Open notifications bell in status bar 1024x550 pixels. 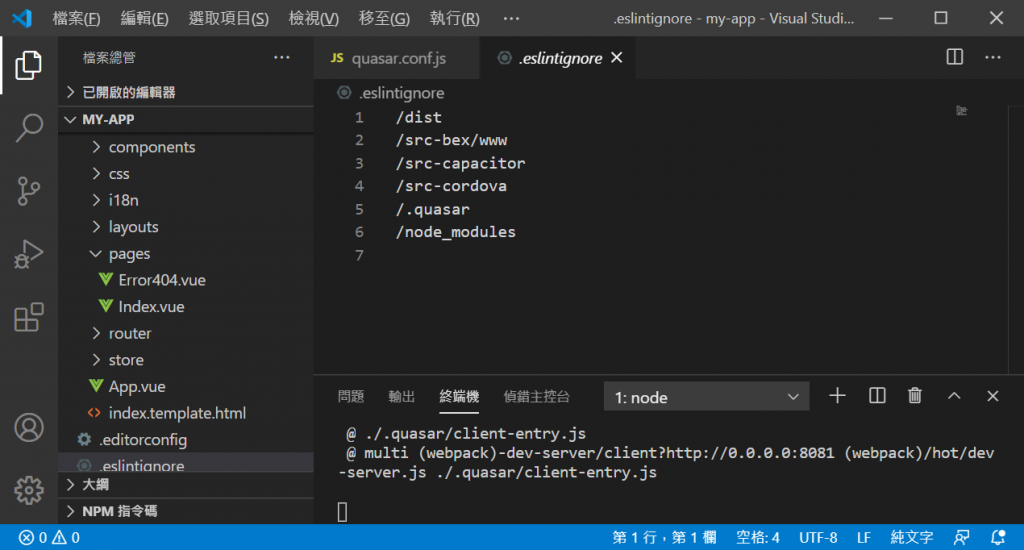pos(997,538)
